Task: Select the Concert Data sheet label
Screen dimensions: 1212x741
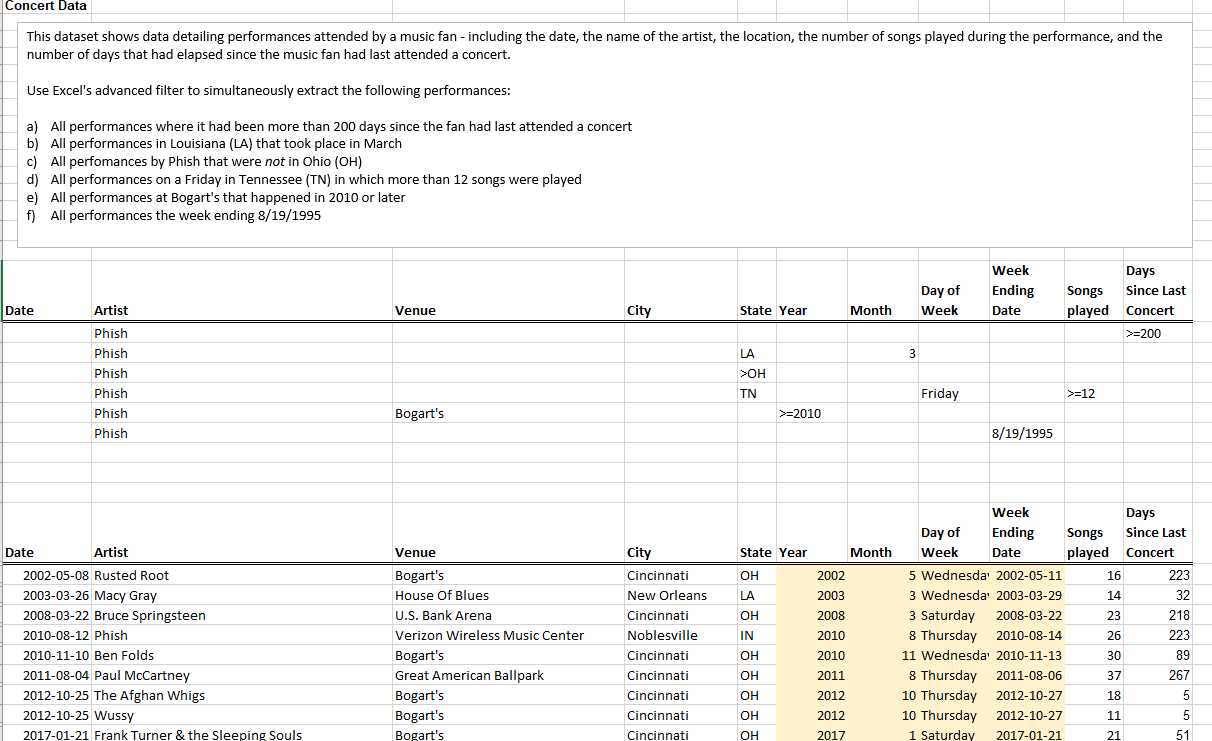Action: tap(46, 7)
